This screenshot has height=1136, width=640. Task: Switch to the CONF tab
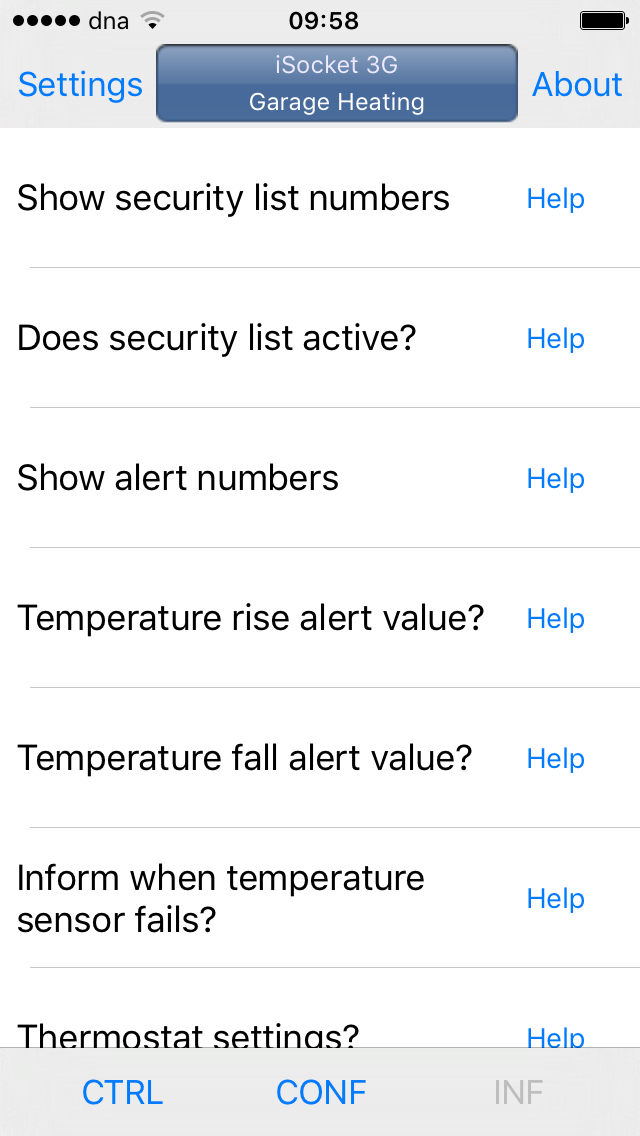point(321,1092)
